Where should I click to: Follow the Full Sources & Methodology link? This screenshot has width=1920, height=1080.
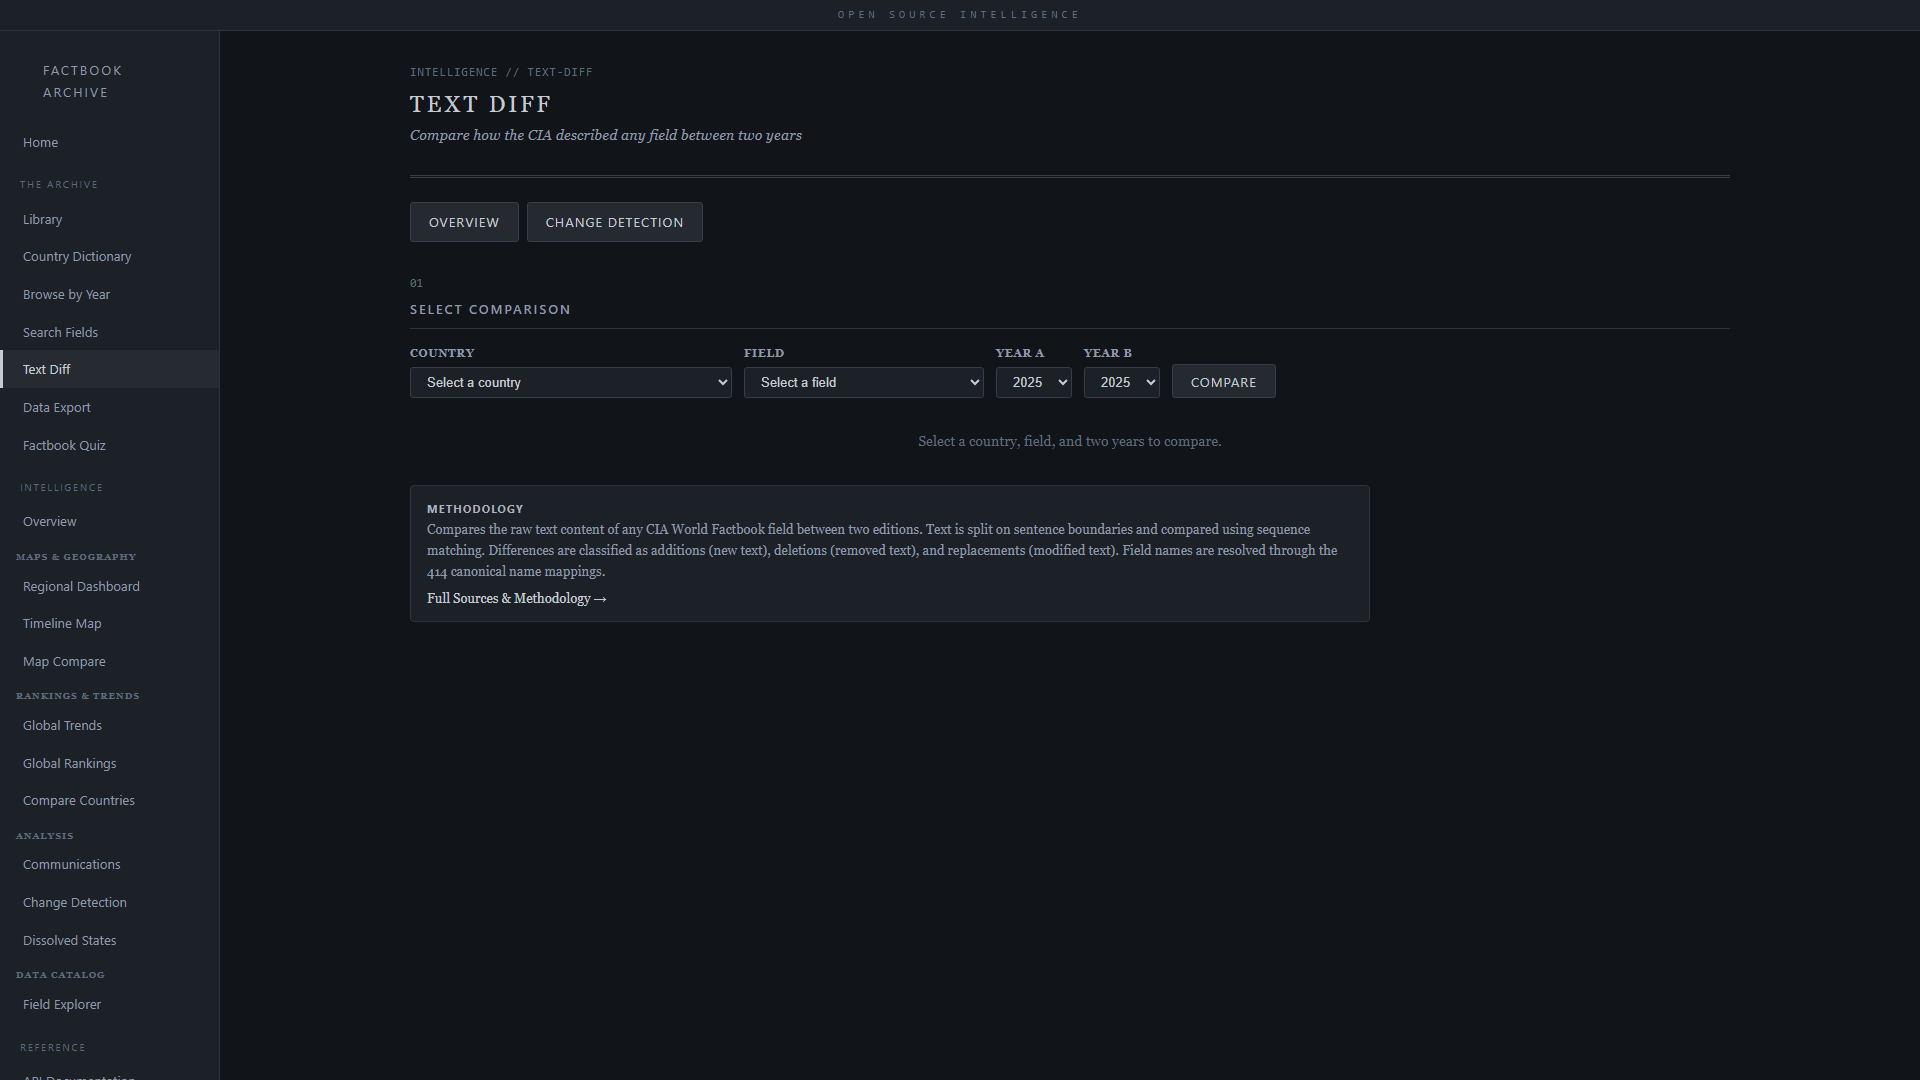(516, 598)
